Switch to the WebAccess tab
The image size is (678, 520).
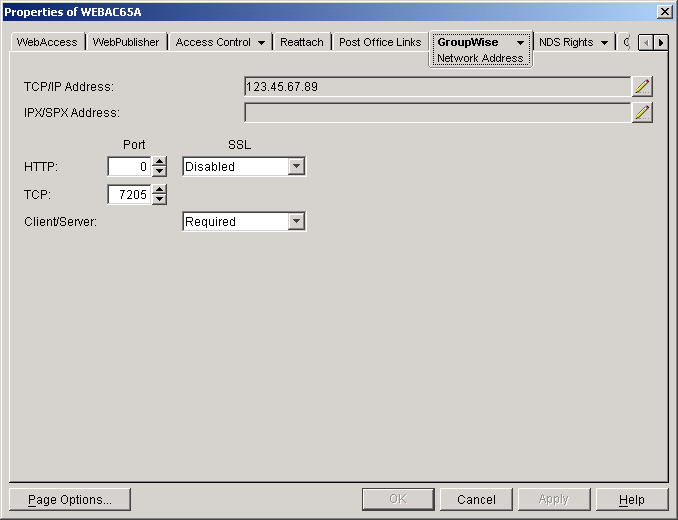[47, 42]
